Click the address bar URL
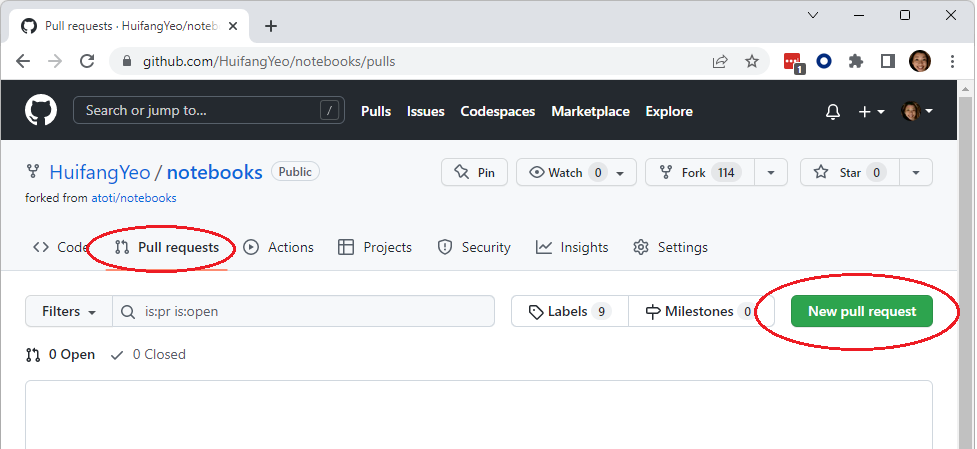The height and width of the screenshot is (449, 977). [269, 62]
